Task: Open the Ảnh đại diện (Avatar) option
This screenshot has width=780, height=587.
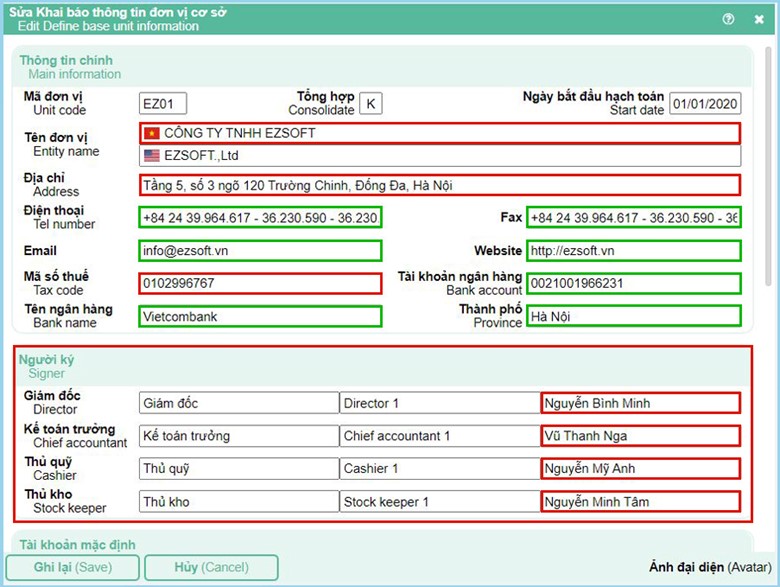Action: click(x=707, y=567)
